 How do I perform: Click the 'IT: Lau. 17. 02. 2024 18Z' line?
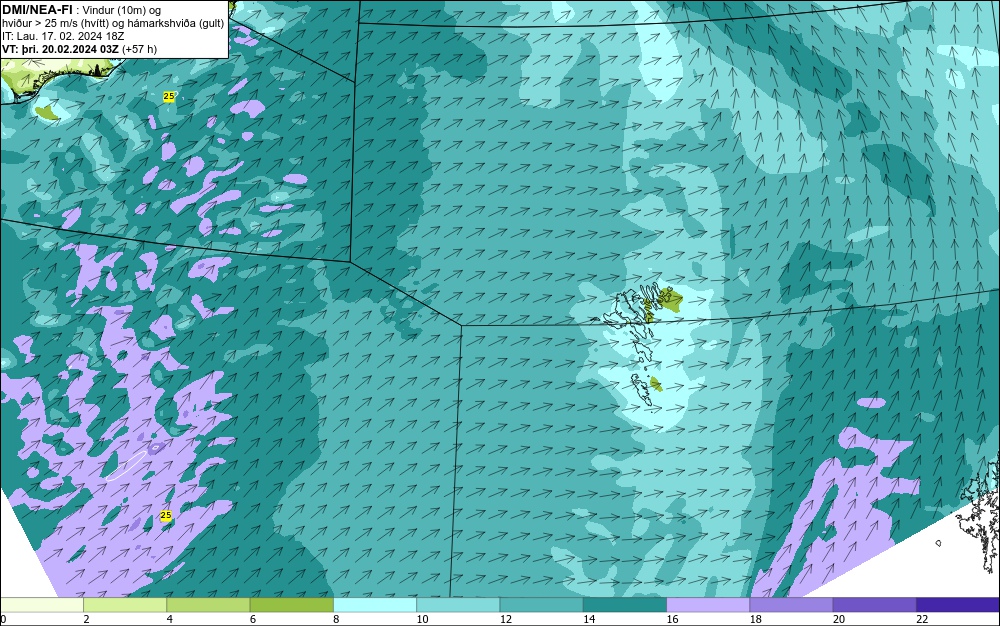[63, 36]
